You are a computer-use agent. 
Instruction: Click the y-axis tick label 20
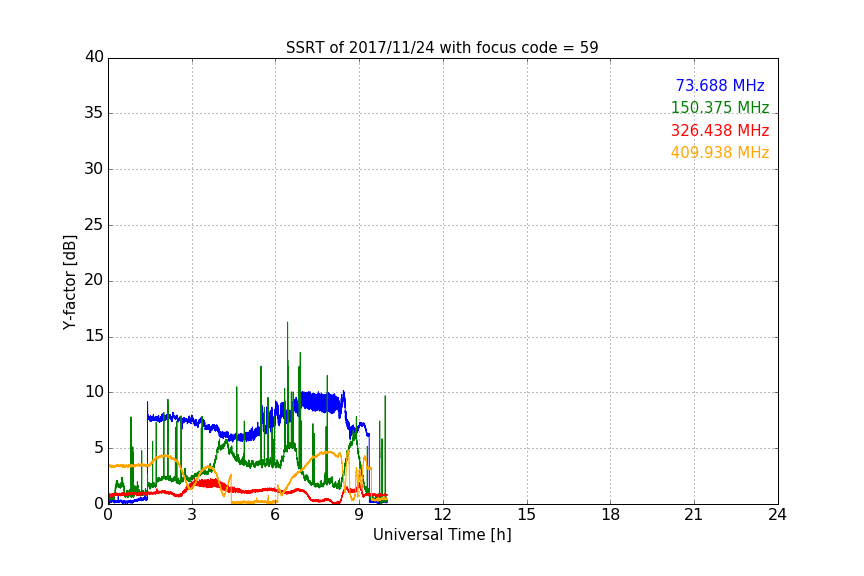94,280
